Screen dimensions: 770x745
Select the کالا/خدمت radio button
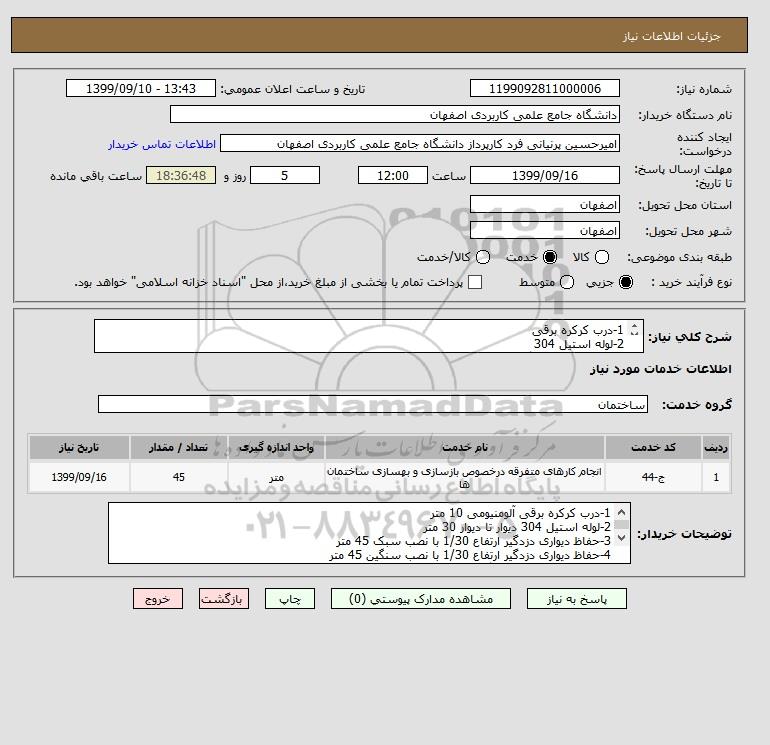click(483, 257)
